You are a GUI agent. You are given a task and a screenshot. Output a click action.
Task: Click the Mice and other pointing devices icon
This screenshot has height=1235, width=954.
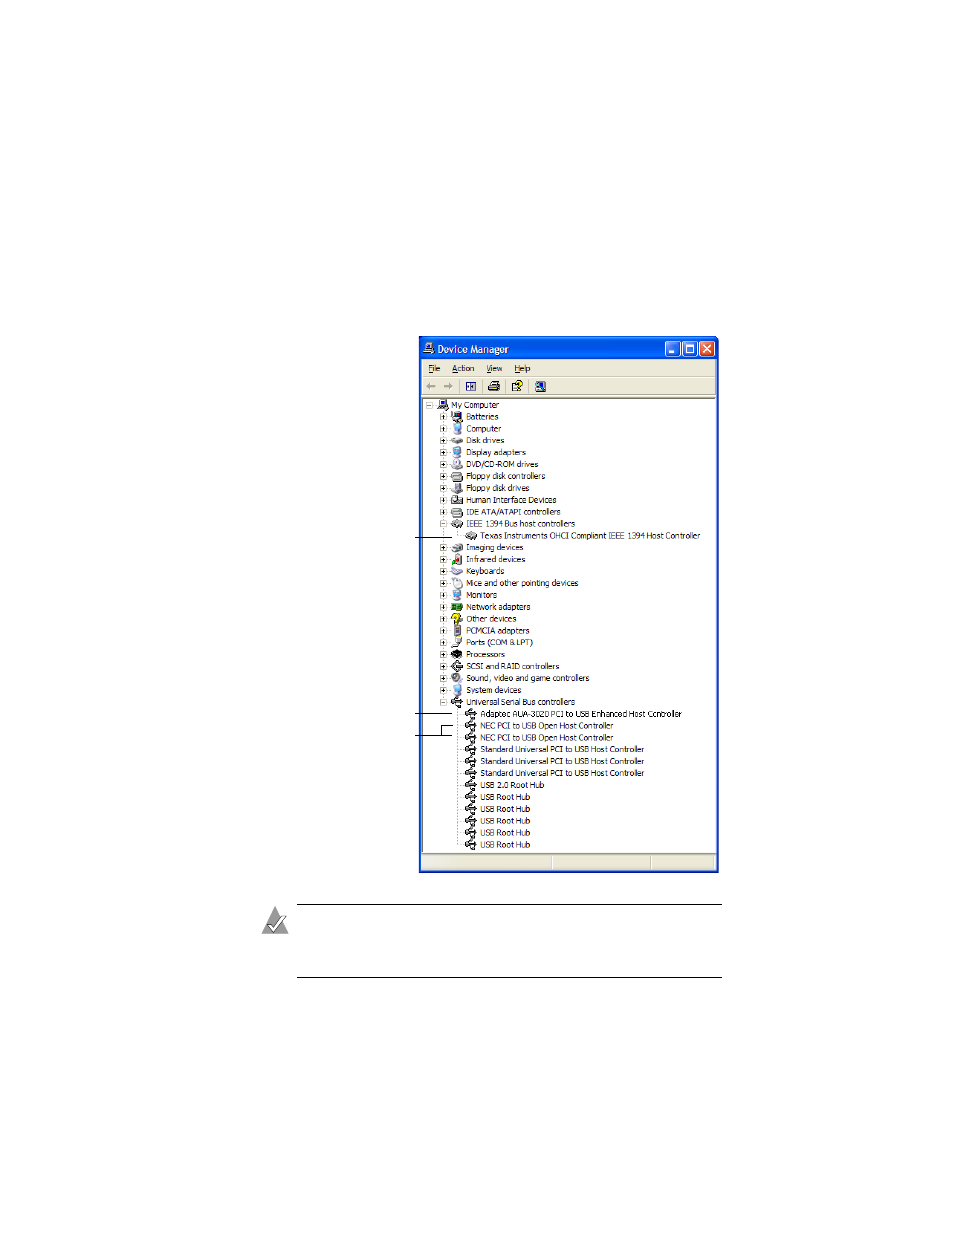457,583
